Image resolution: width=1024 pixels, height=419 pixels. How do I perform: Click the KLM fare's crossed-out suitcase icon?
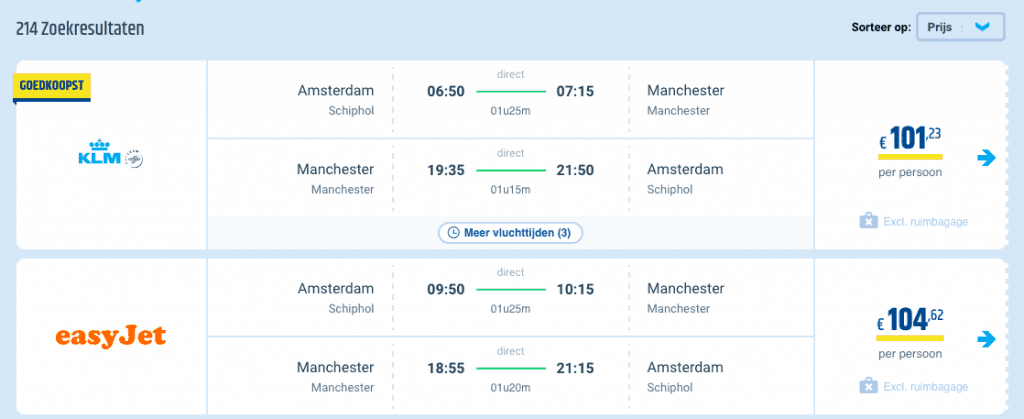[x=868, y=221]
